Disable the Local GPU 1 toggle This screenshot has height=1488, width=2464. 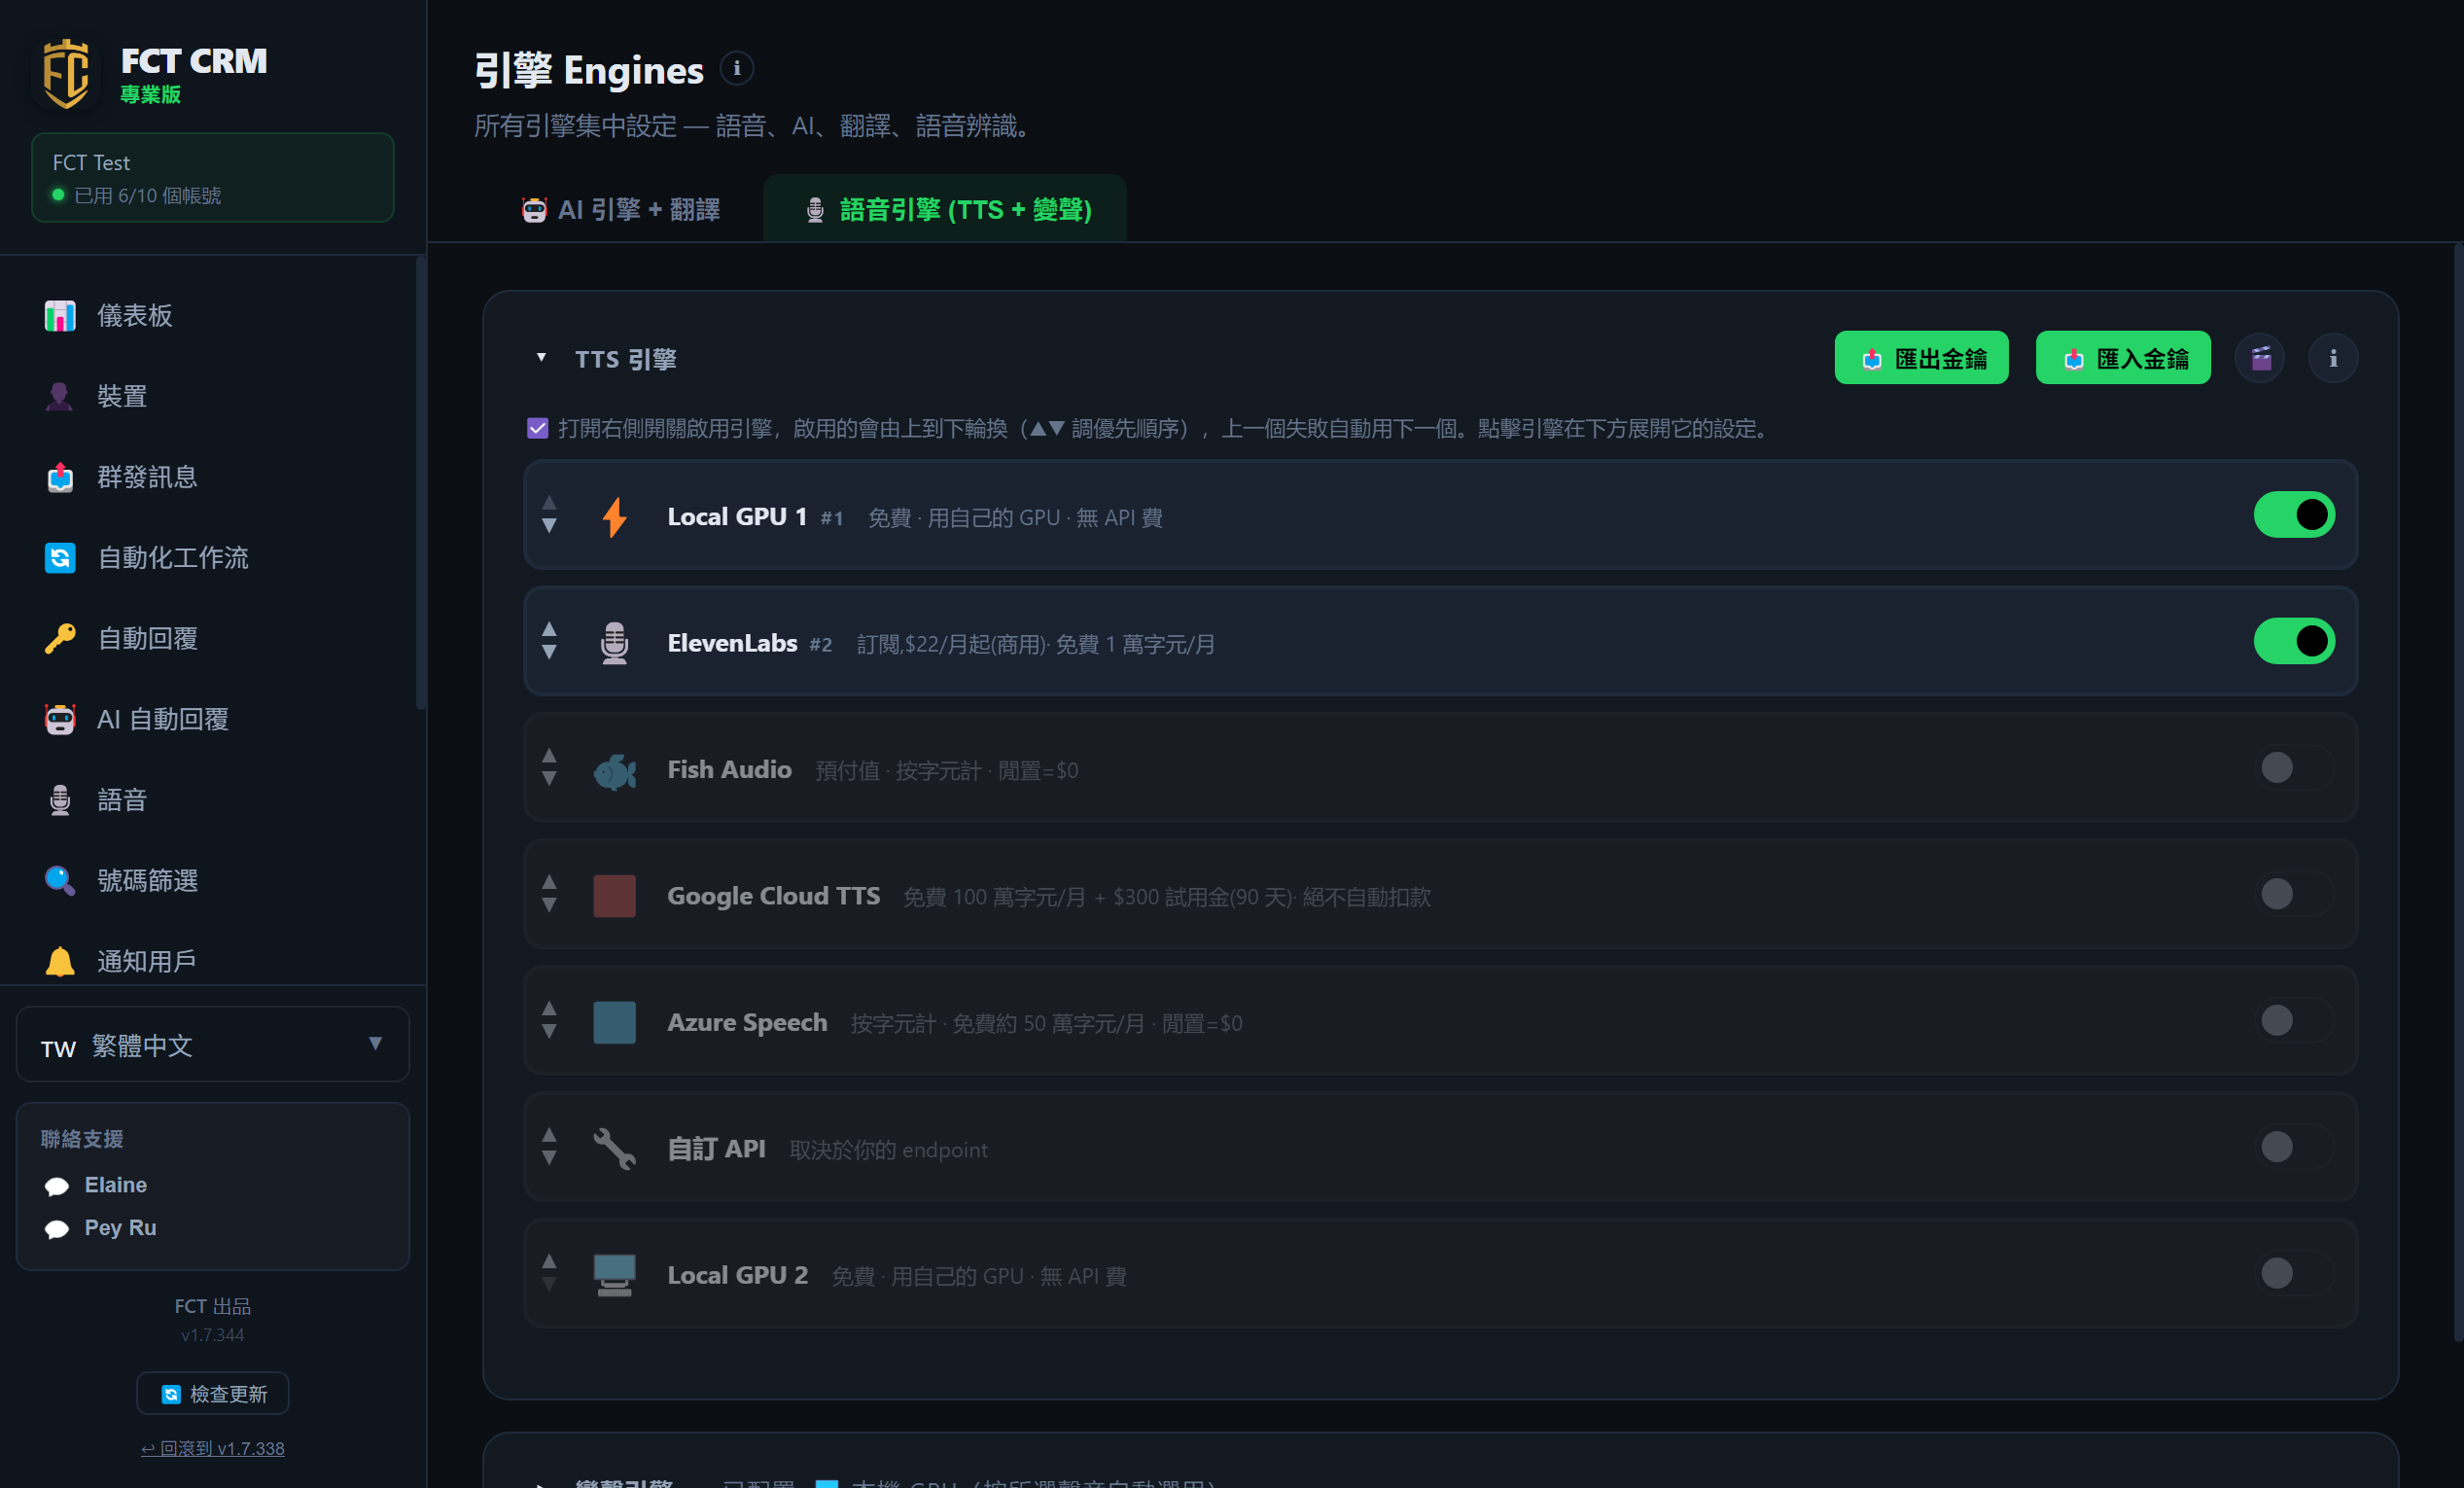point(2294,515)
